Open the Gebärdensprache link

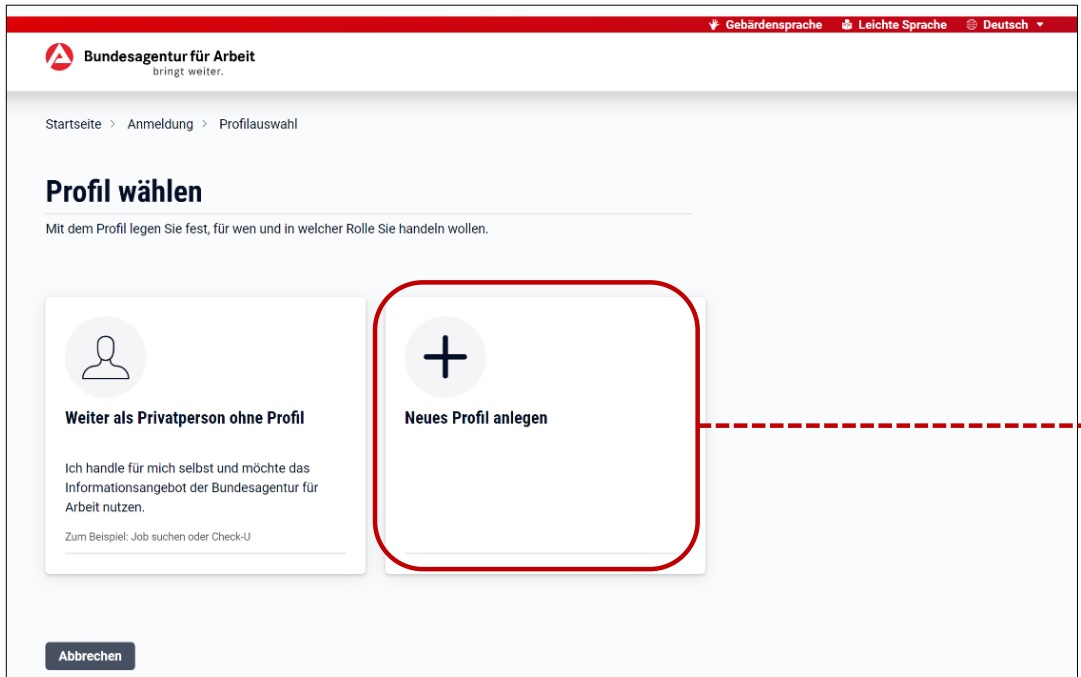tap(773, 25)
